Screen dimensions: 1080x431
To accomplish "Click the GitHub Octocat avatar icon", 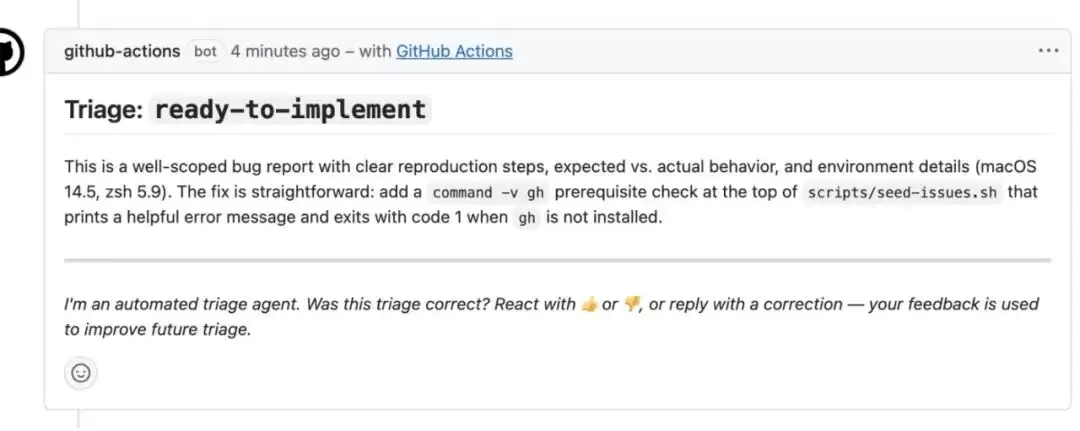I will 8,51.
